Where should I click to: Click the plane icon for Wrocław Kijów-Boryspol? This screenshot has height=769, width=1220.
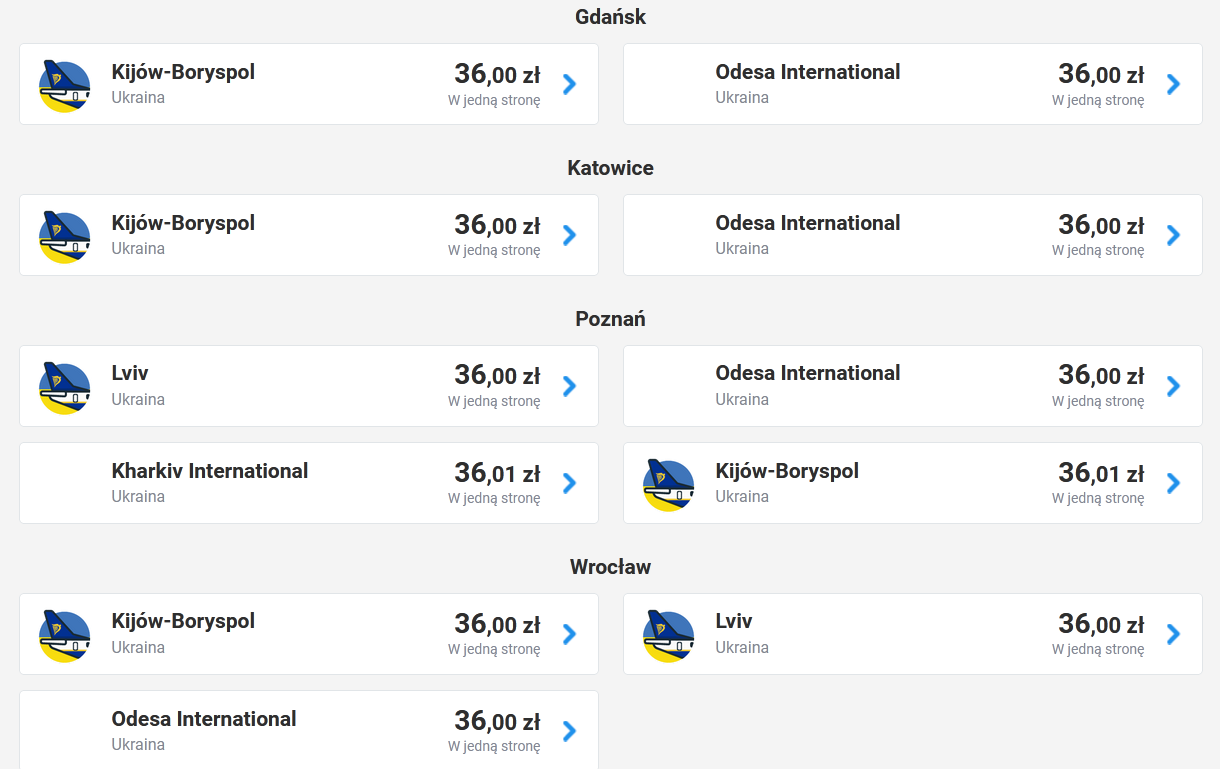pyautogui.click(x=65, y=635)
